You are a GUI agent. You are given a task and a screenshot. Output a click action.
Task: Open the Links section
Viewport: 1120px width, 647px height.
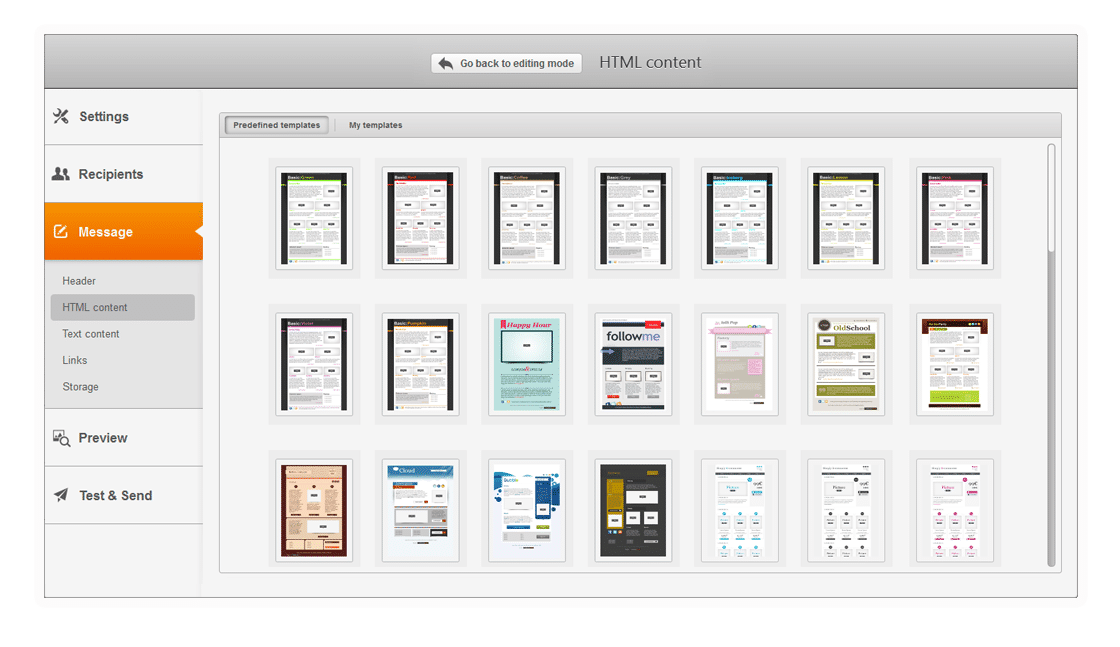75,360
